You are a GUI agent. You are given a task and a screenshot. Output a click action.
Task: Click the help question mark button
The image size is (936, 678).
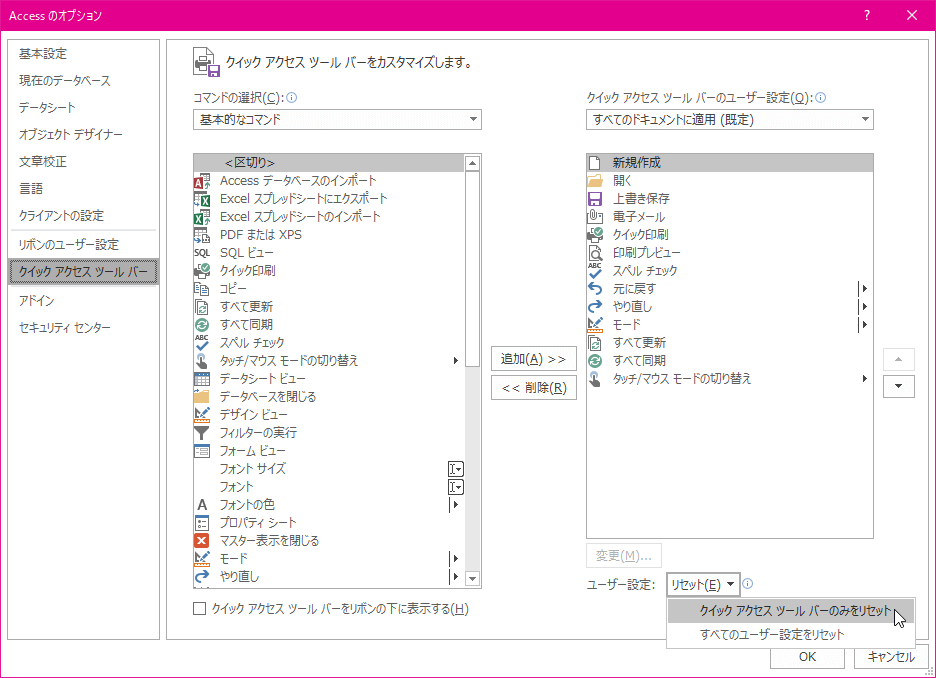(867, 16)
